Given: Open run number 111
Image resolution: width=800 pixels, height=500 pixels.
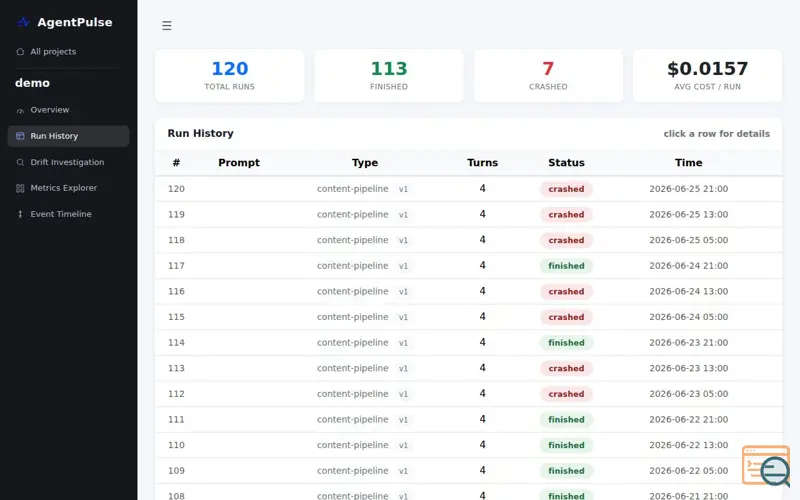Looking at the screenshot, I should pyautogui.click(x=468, y=419).
